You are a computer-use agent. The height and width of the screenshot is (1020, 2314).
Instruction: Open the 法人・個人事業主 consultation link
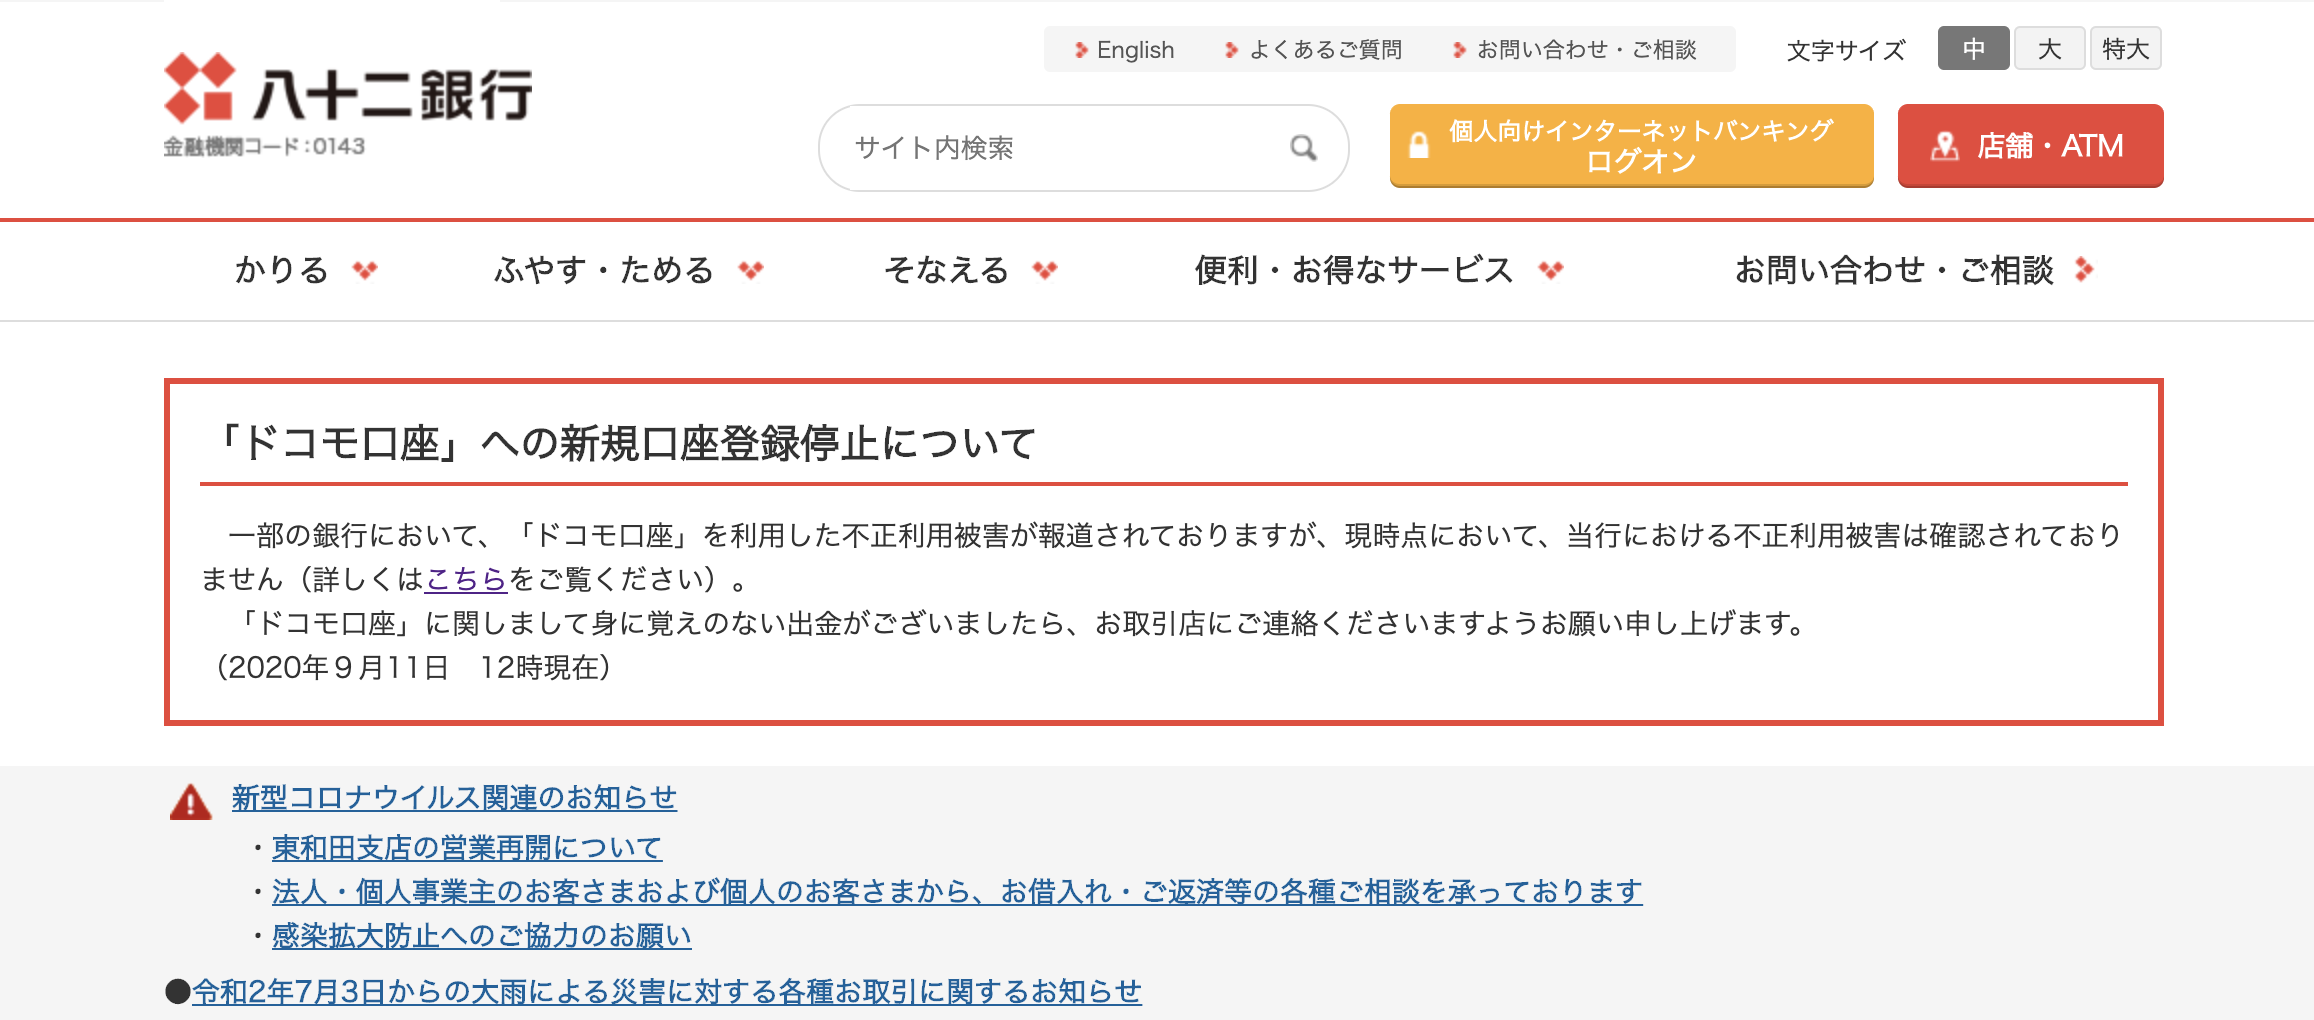[x=957, y=891]
